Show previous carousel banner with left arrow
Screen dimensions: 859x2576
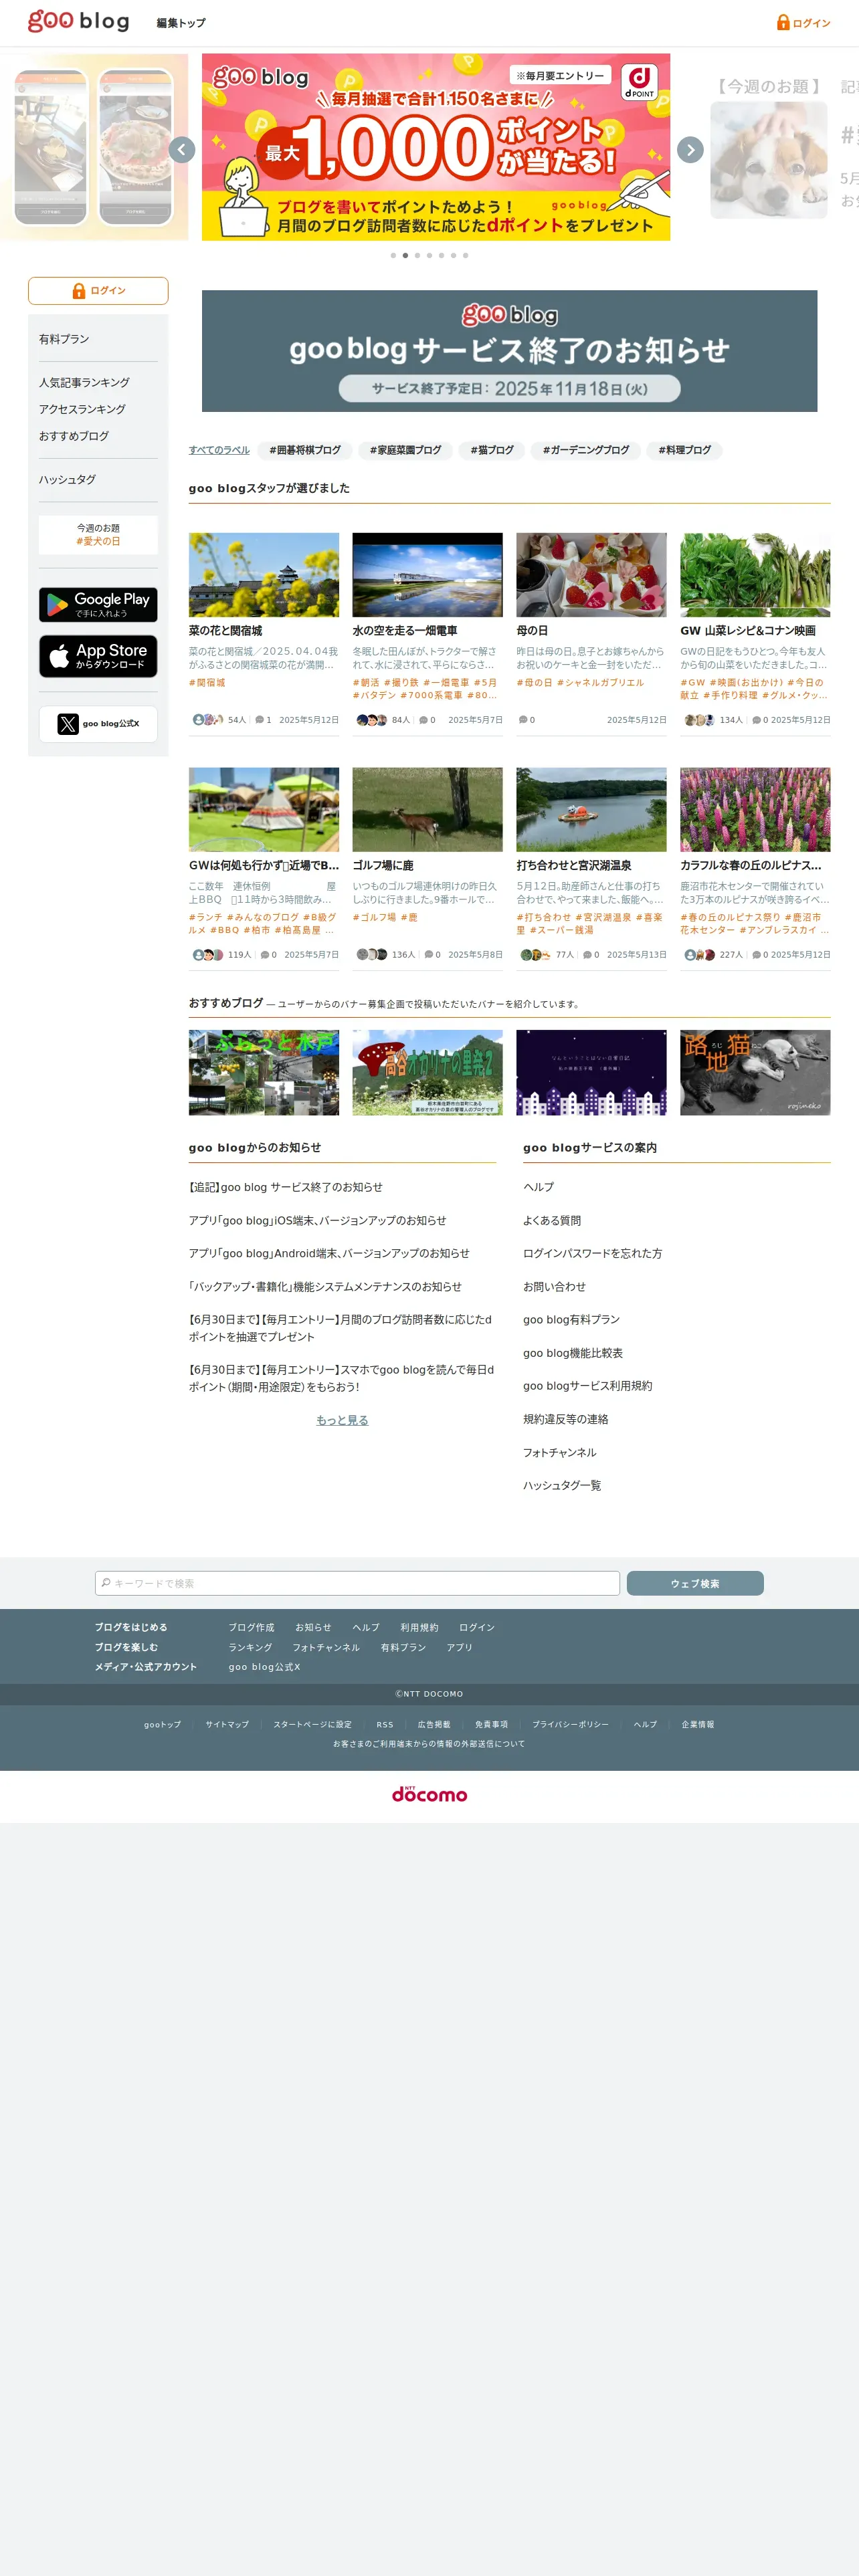[x=182, y=150]
